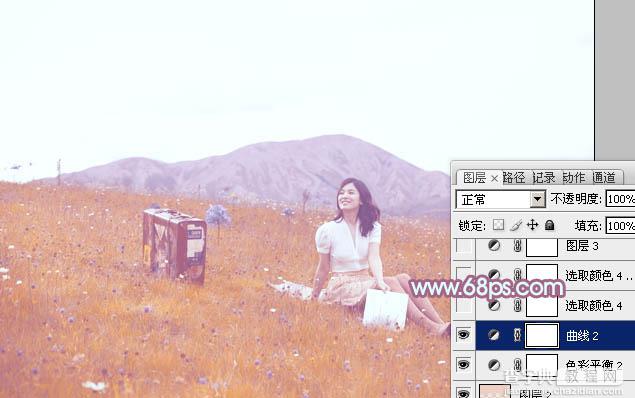Close the 图层 tab with its X

(494, 179)
